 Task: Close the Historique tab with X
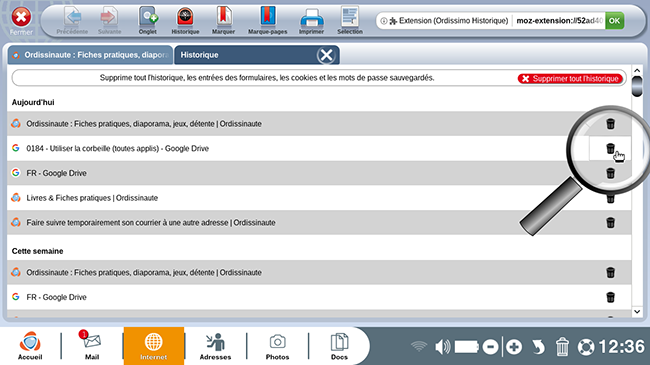point(326,55)
